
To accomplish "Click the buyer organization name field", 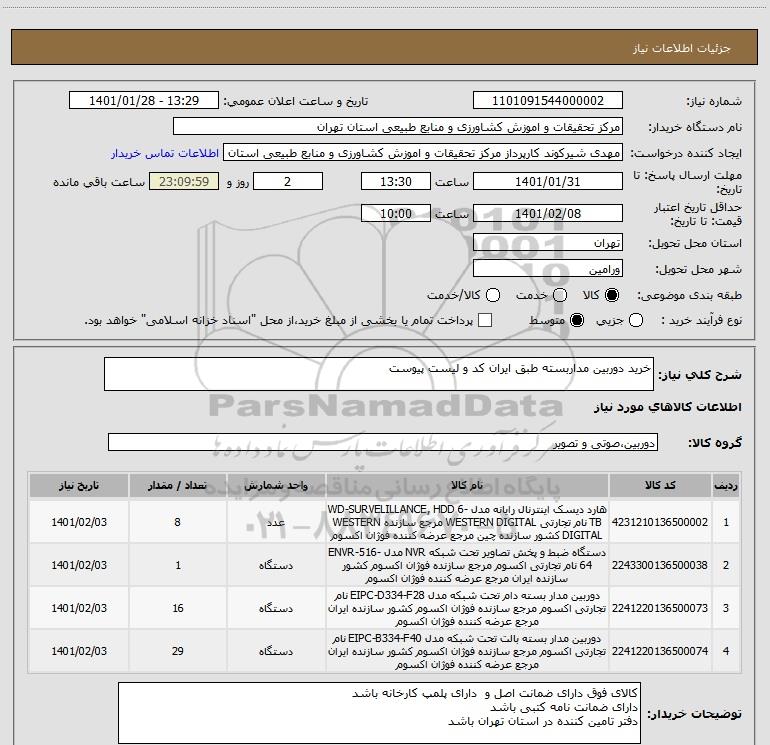I will tap(398, 127).
